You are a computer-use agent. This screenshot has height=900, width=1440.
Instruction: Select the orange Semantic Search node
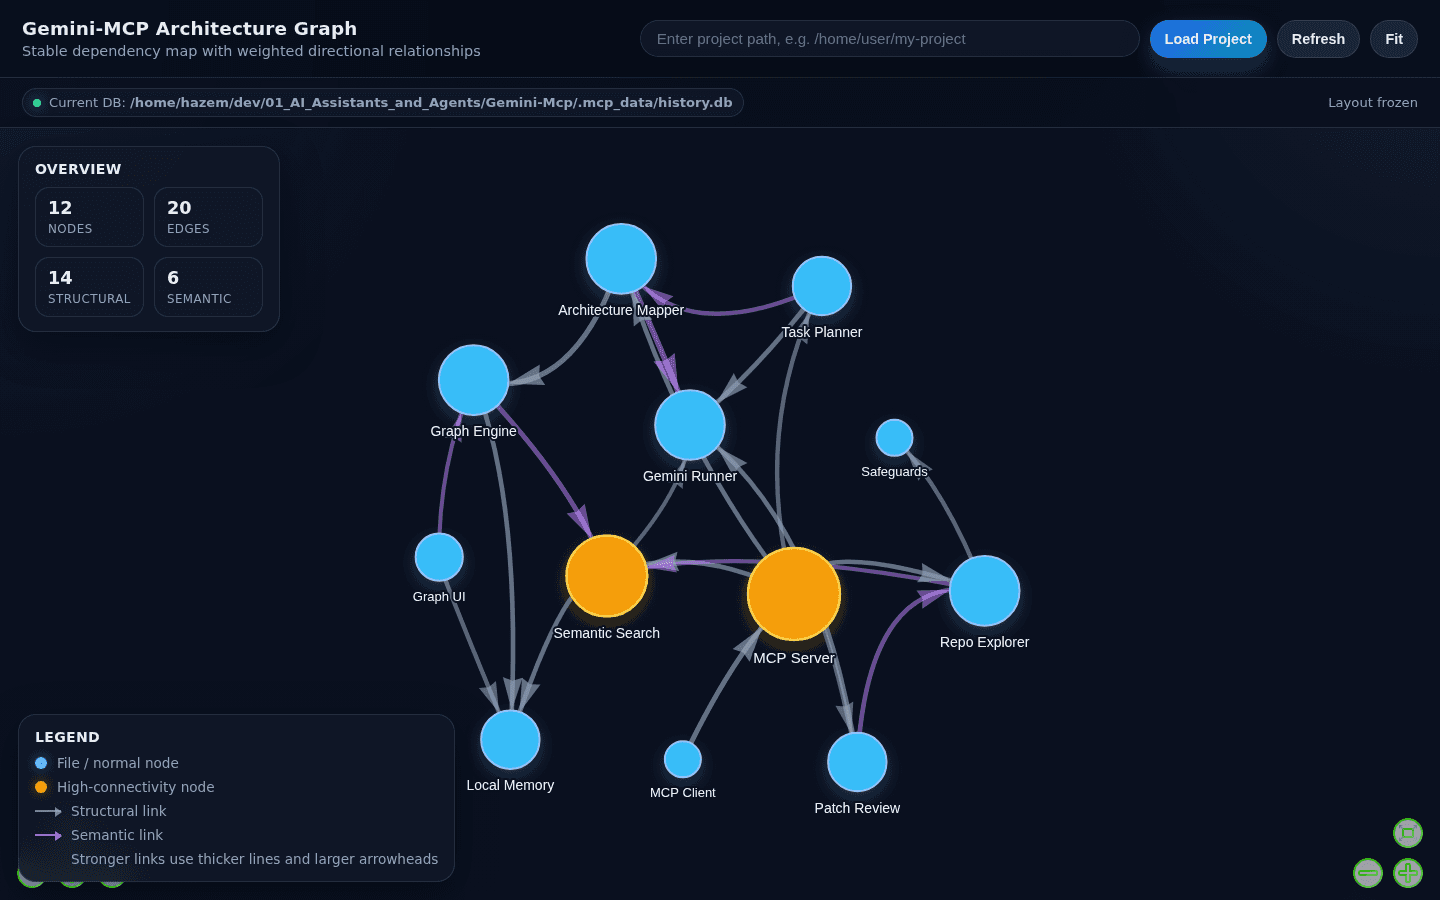(x=607, y=576)
